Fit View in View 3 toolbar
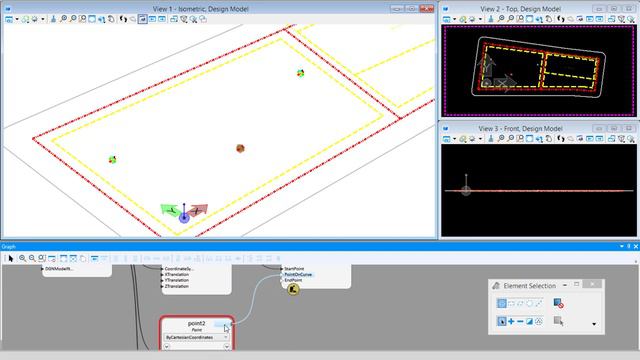The width and height of the screenshot is (640, 360). (529, 139)
